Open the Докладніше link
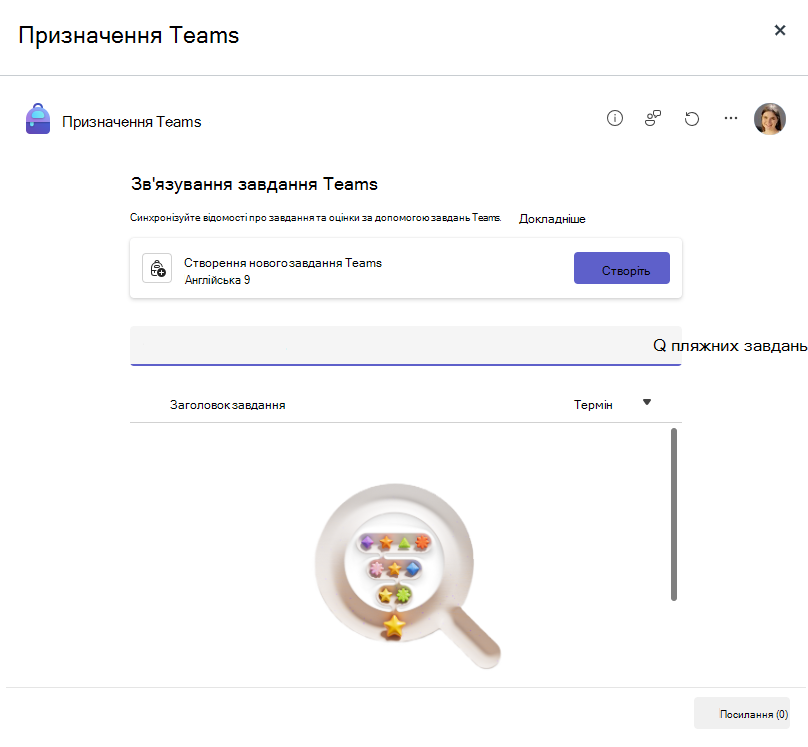The image size is (808, 747). click(552, 219)
